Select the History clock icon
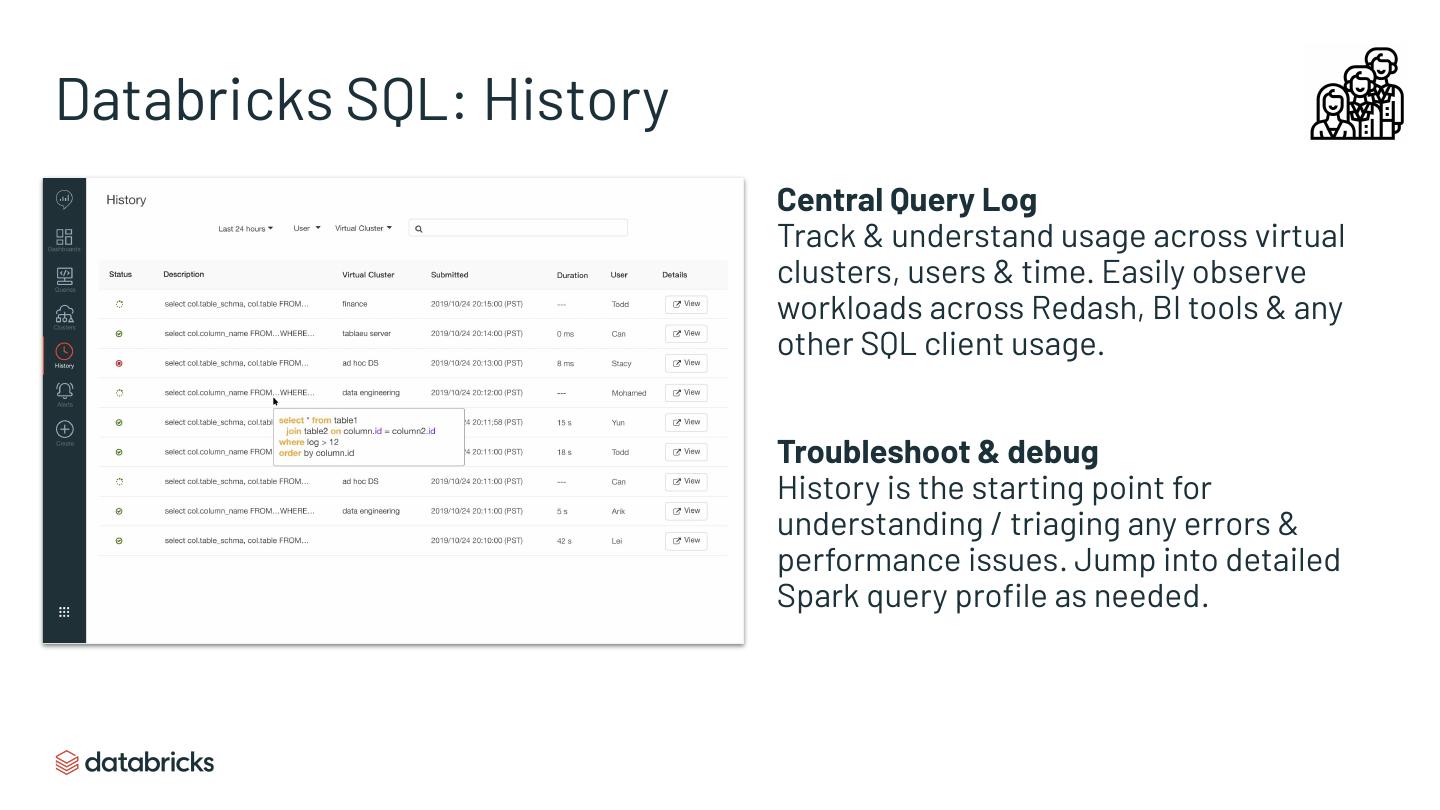1440x810 pixels. tap(64, 354)
